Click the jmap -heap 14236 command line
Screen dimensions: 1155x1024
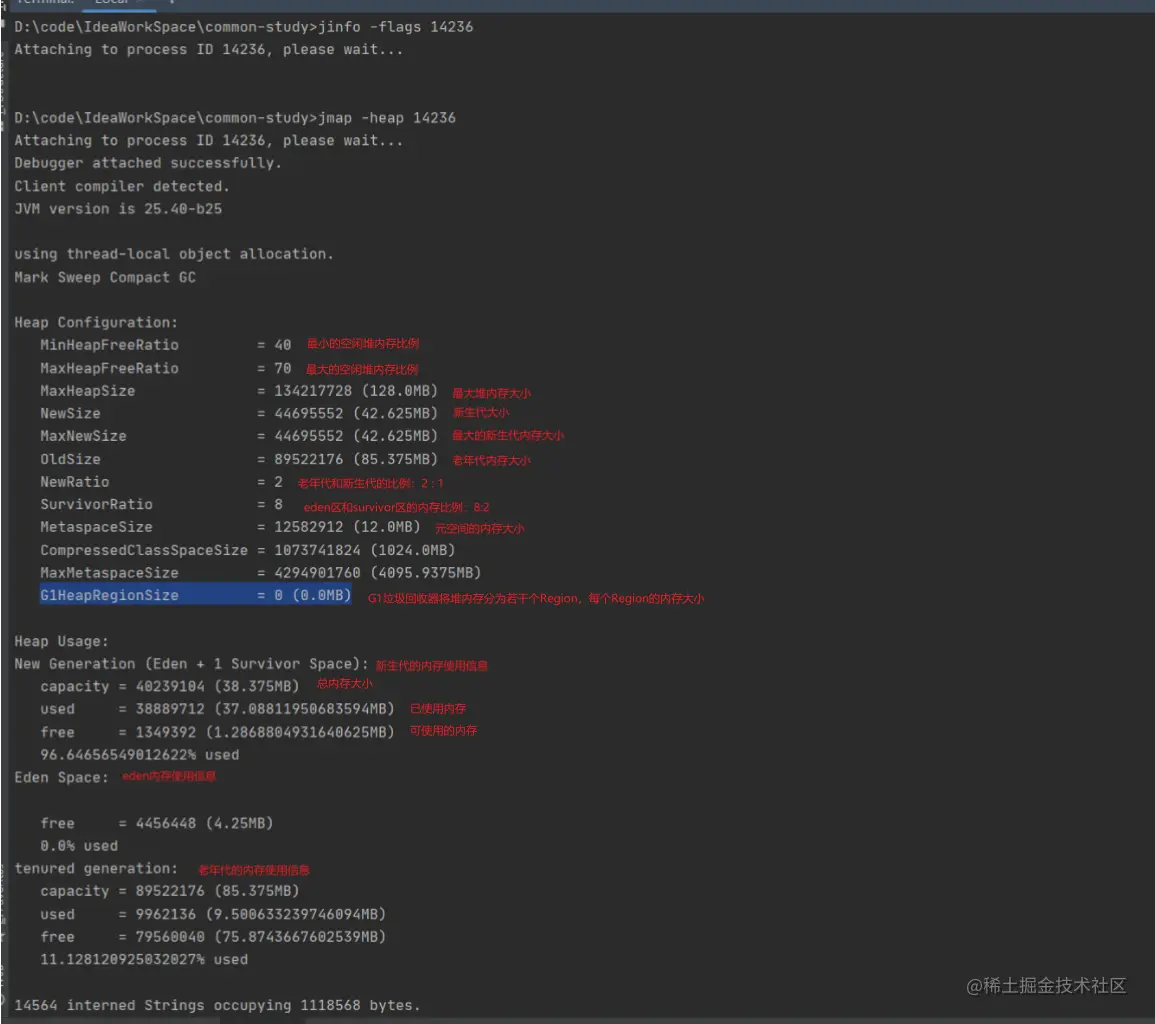pos(235,118)
